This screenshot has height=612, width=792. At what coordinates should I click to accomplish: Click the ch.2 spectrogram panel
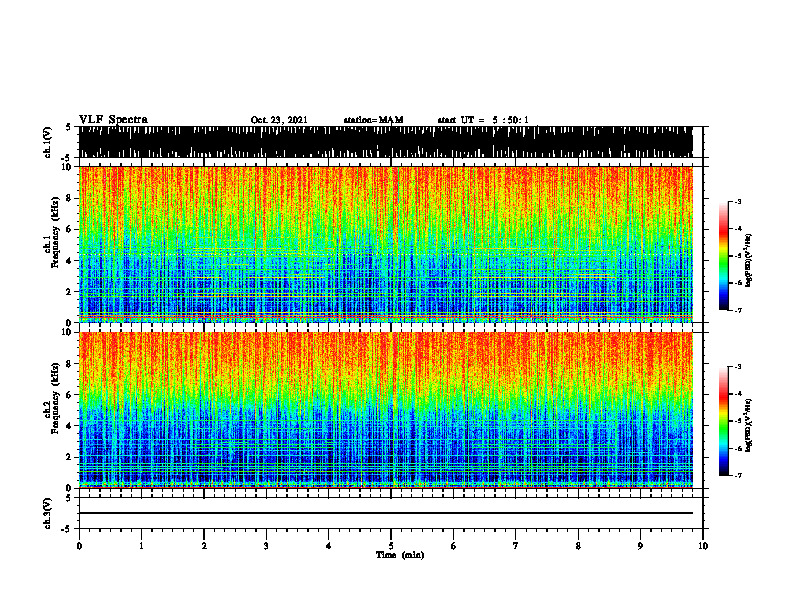pos(386,410)
